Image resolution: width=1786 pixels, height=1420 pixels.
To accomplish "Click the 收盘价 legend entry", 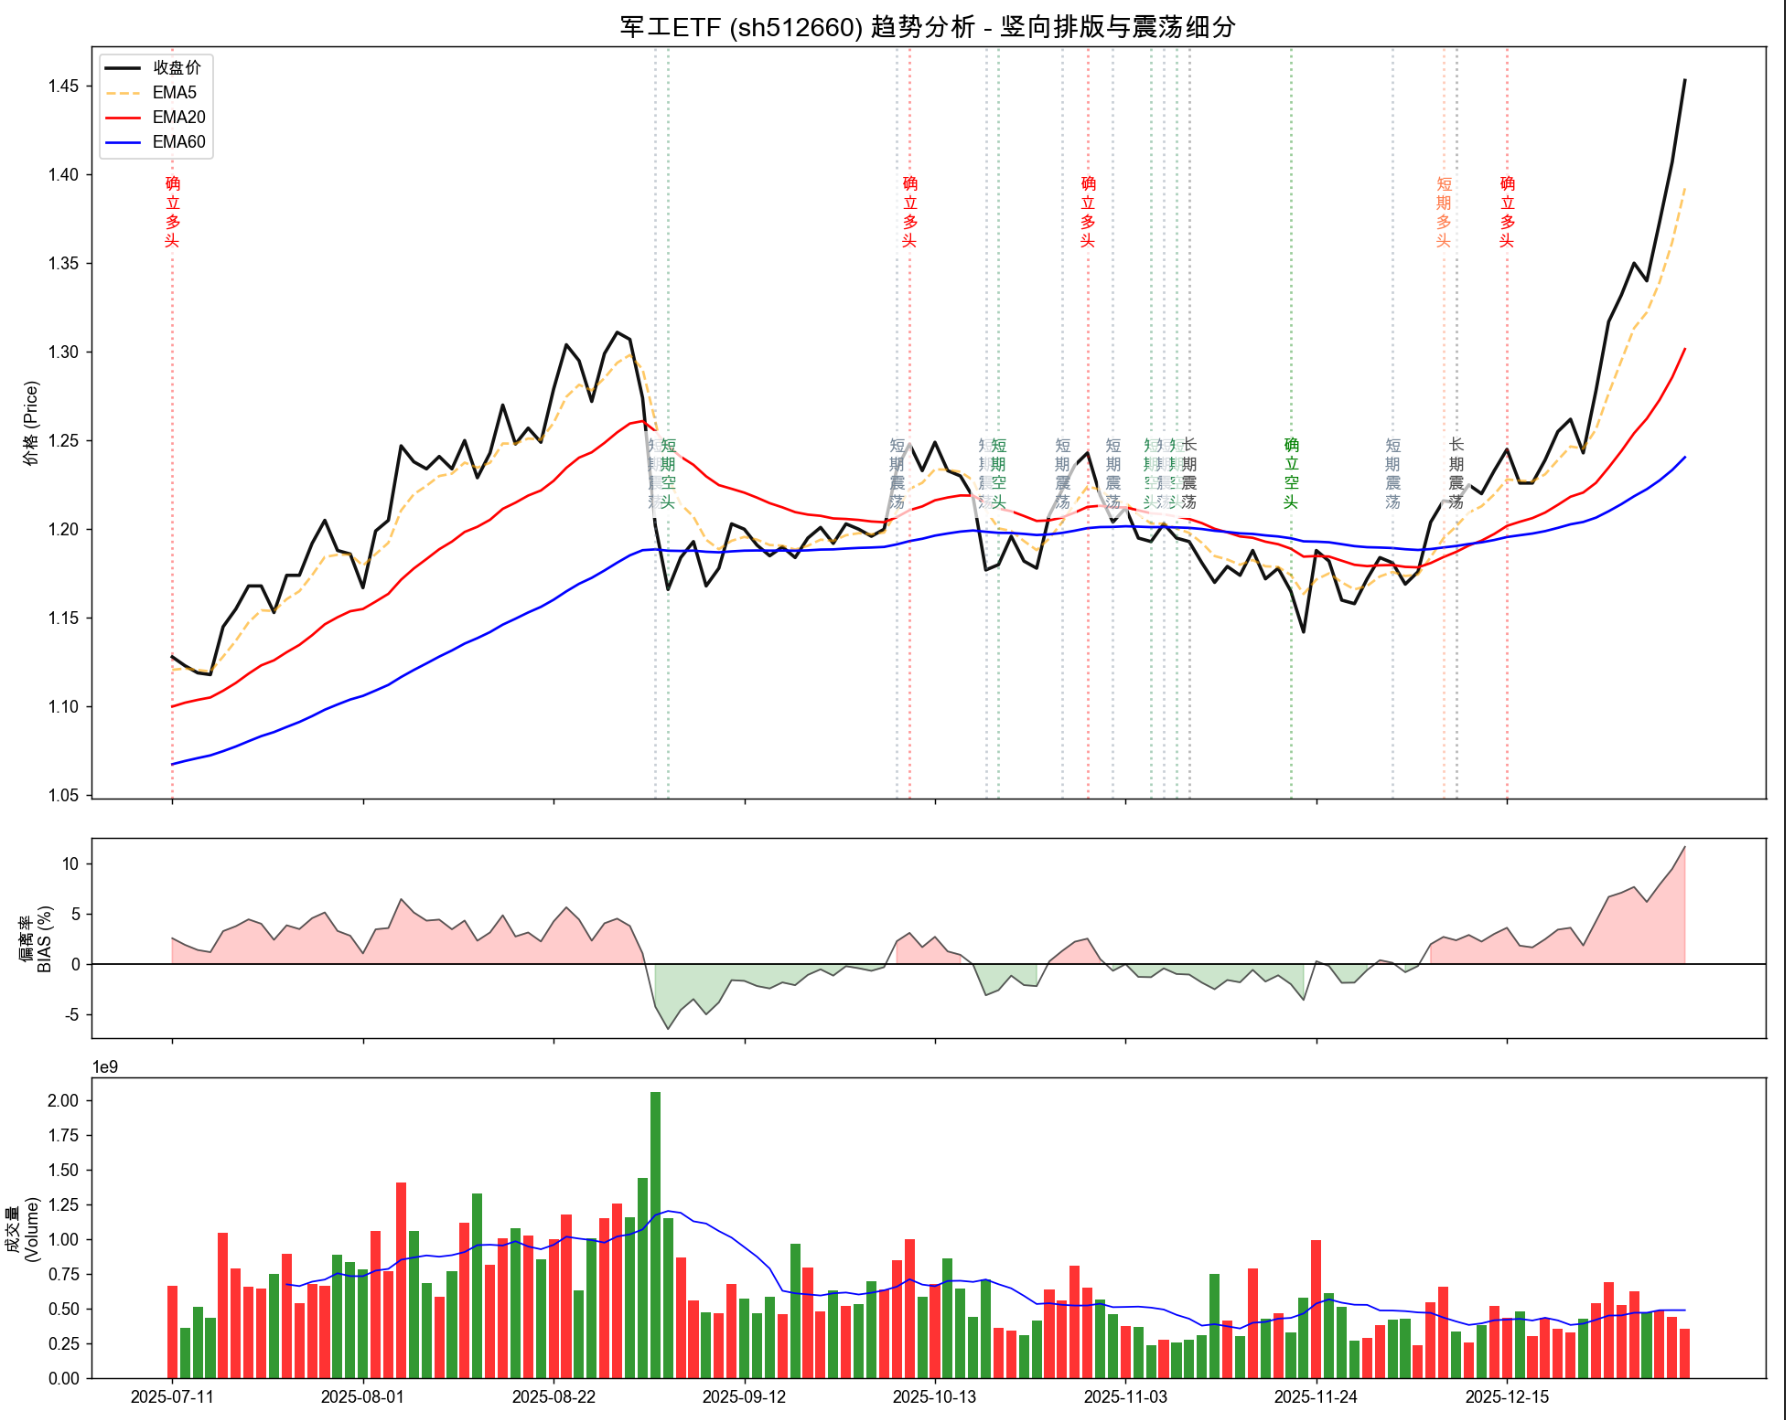I will [x=176, y=67].
